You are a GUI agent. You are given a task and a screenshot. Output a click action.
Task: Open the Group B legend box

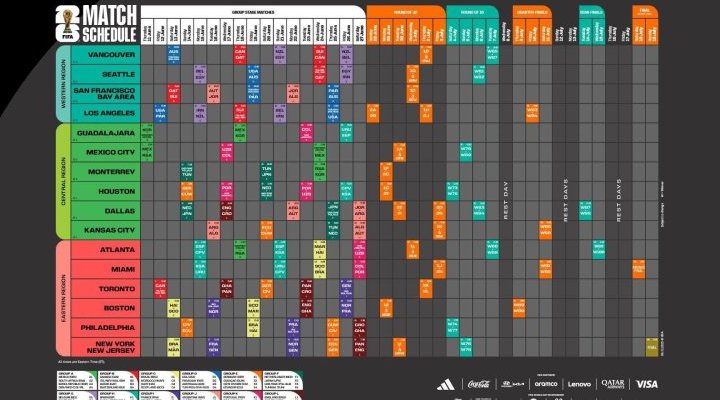118,381
